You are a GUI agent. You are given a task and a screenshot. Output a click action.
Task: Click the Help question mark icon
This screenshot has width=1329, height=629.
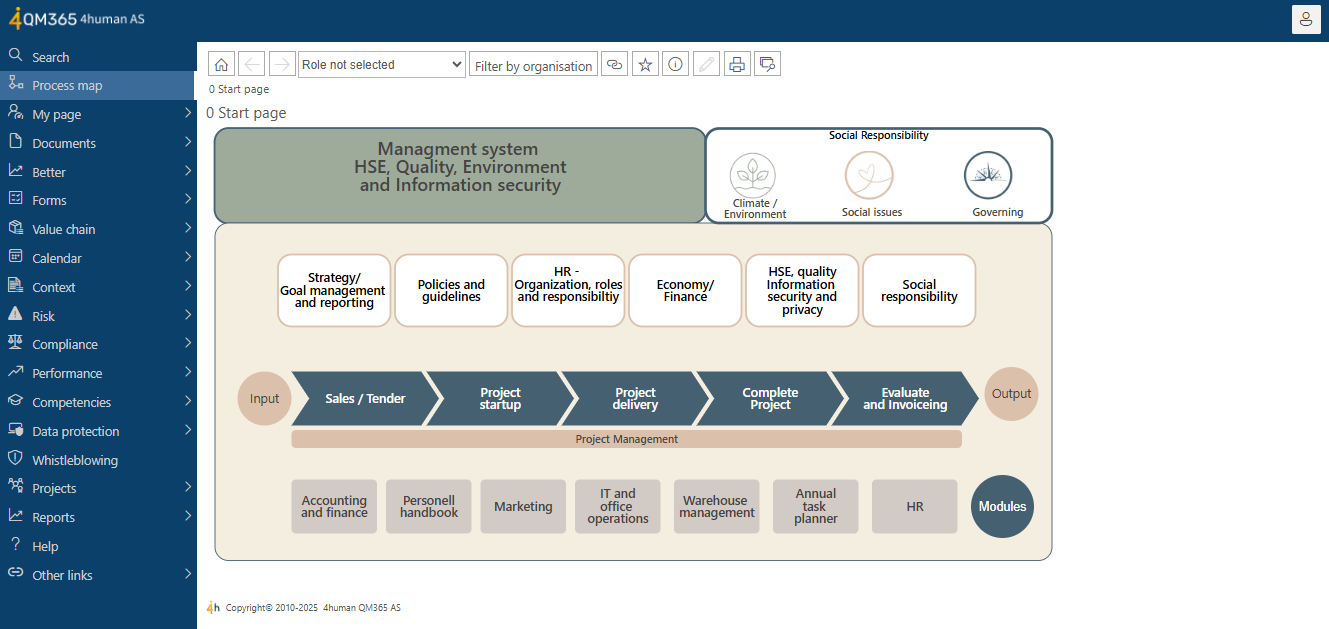pyautogui.click(x=15, y=545)
